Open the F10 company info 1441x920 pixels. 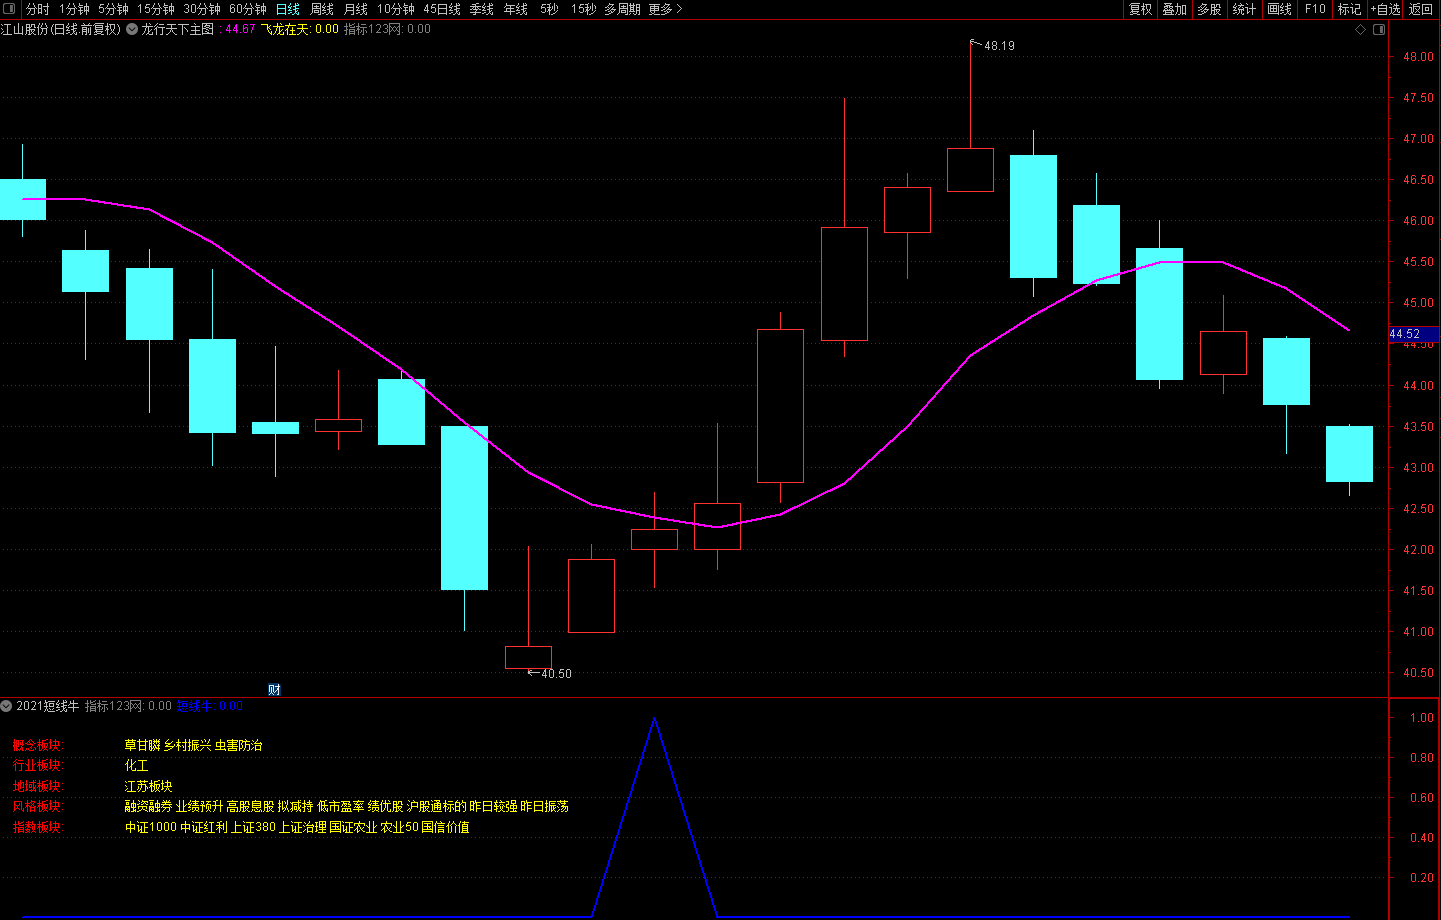[1315, 9]
